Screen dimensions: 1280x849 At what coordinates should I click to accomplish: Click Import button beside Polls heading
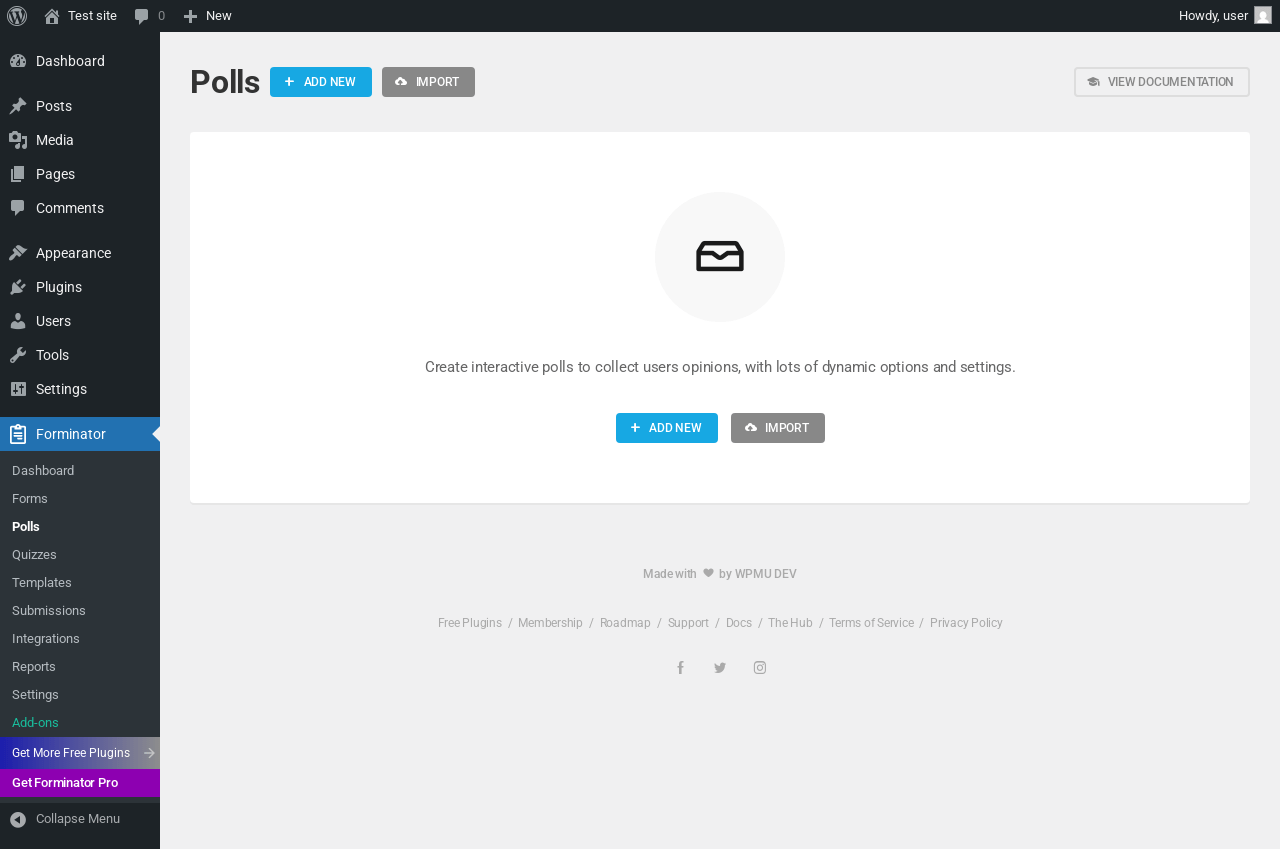[x=428, y=82]
